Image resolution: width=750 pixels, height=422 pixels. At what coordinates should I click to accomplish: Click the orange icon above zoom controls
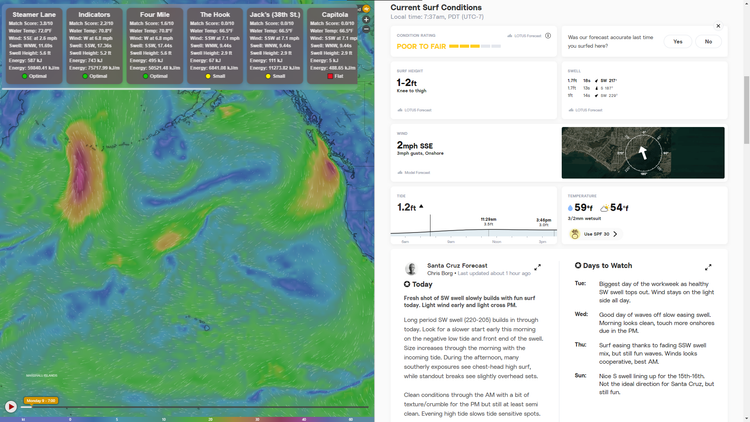point(366,8)
